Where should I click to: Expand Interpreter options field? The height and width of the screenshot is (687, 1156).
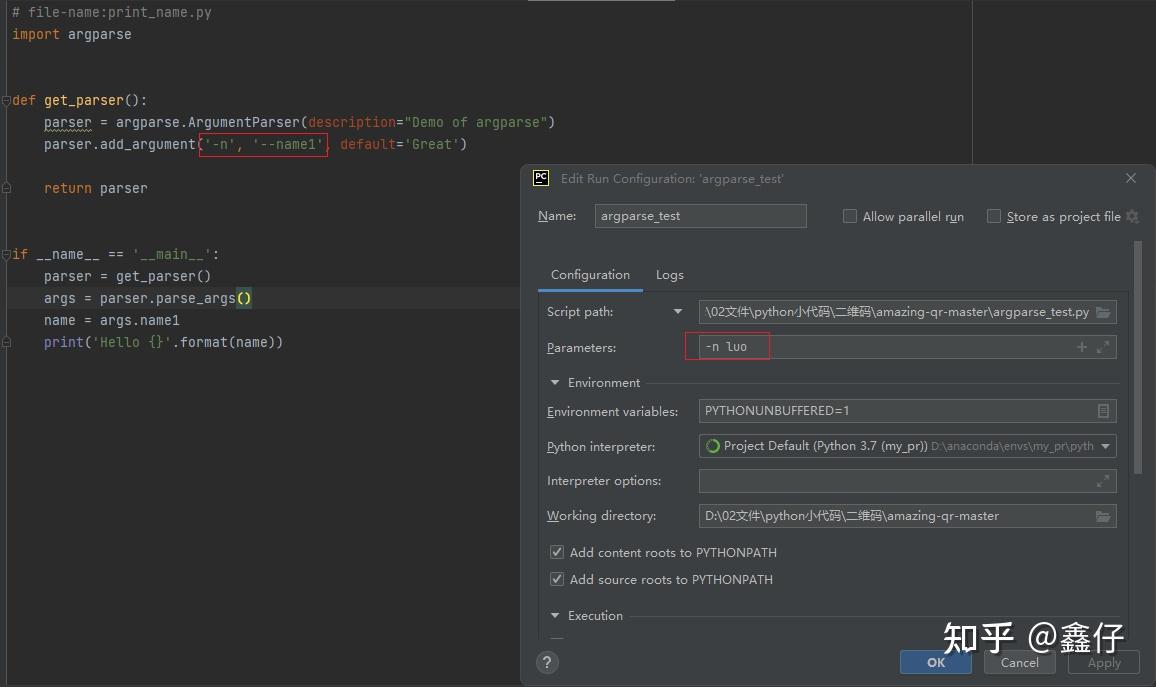tap(1103, 481)
